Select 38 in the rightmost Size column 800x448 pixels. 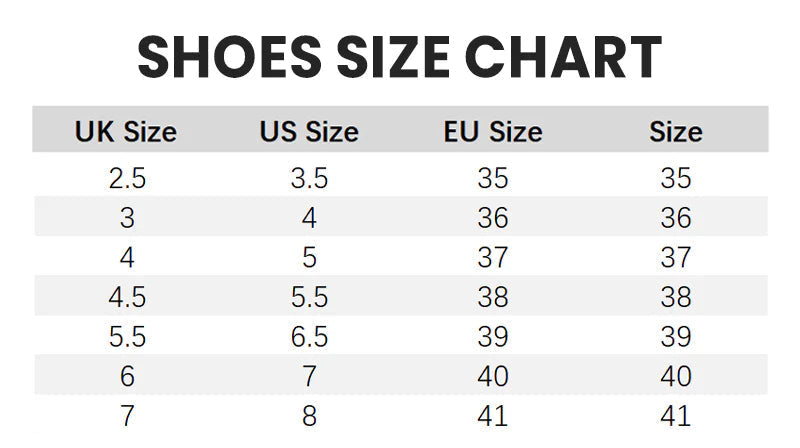[676, 297]
